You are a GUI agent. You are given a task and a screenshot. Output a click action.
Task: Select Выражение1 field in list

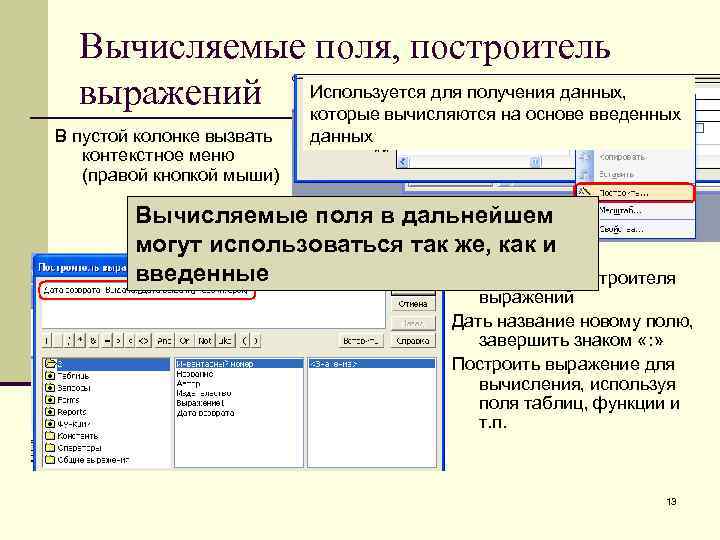pyautogui.click(x=200, y=403)
